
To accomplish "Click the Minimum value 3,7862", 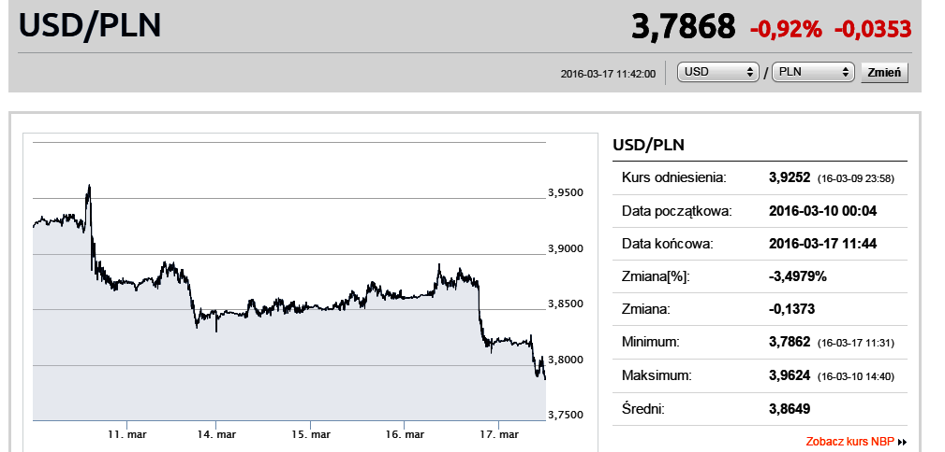I will (791, 342).
